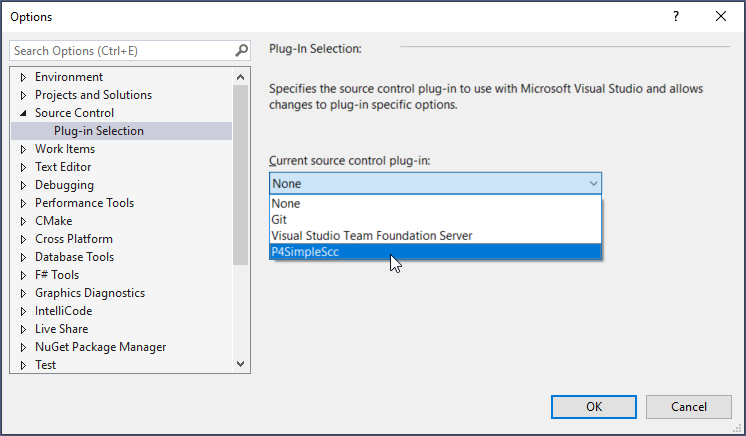
Task: Click the OK button
Action: [594, 407]
